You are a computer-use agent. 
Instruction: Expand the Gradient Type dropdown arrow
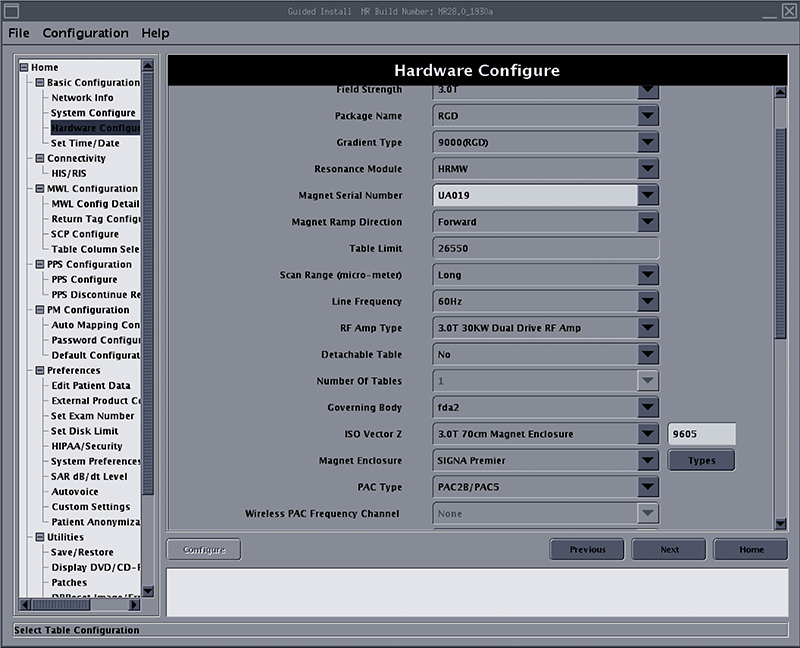[x=648, y=142]
